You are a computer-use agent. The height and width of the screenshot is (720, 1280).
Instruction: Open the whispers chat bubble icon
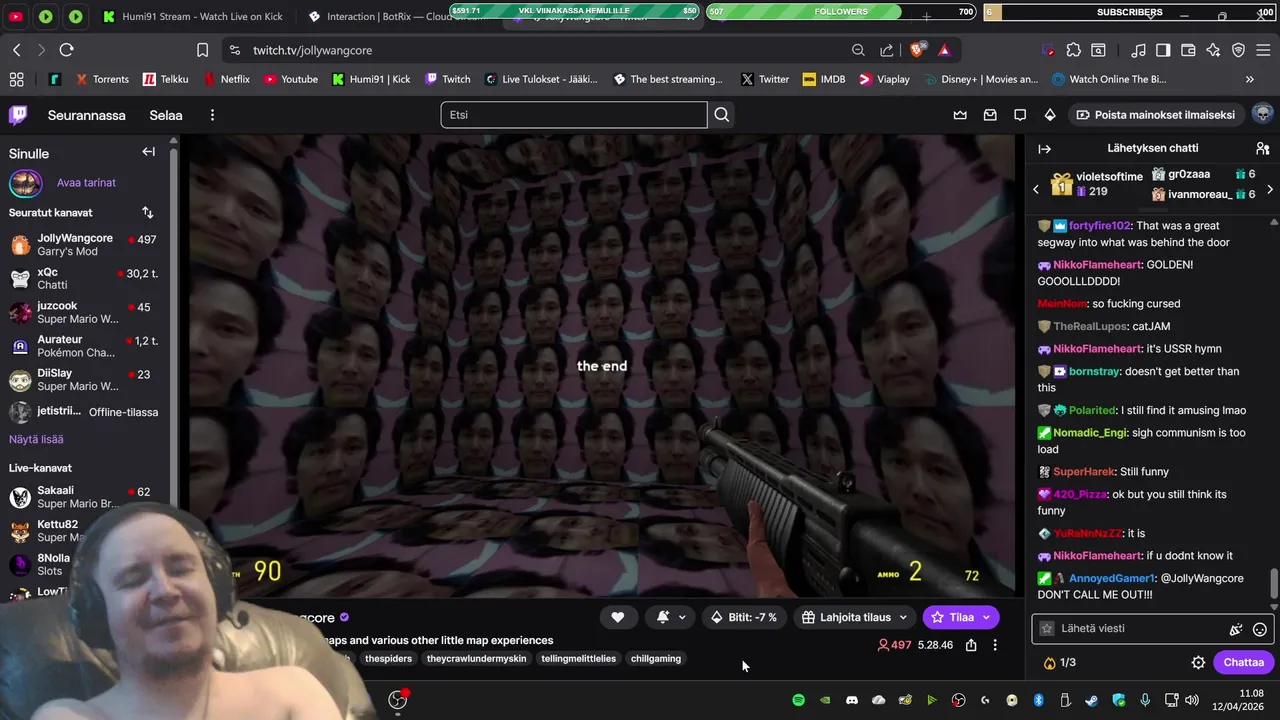[x=1020, y=115]
